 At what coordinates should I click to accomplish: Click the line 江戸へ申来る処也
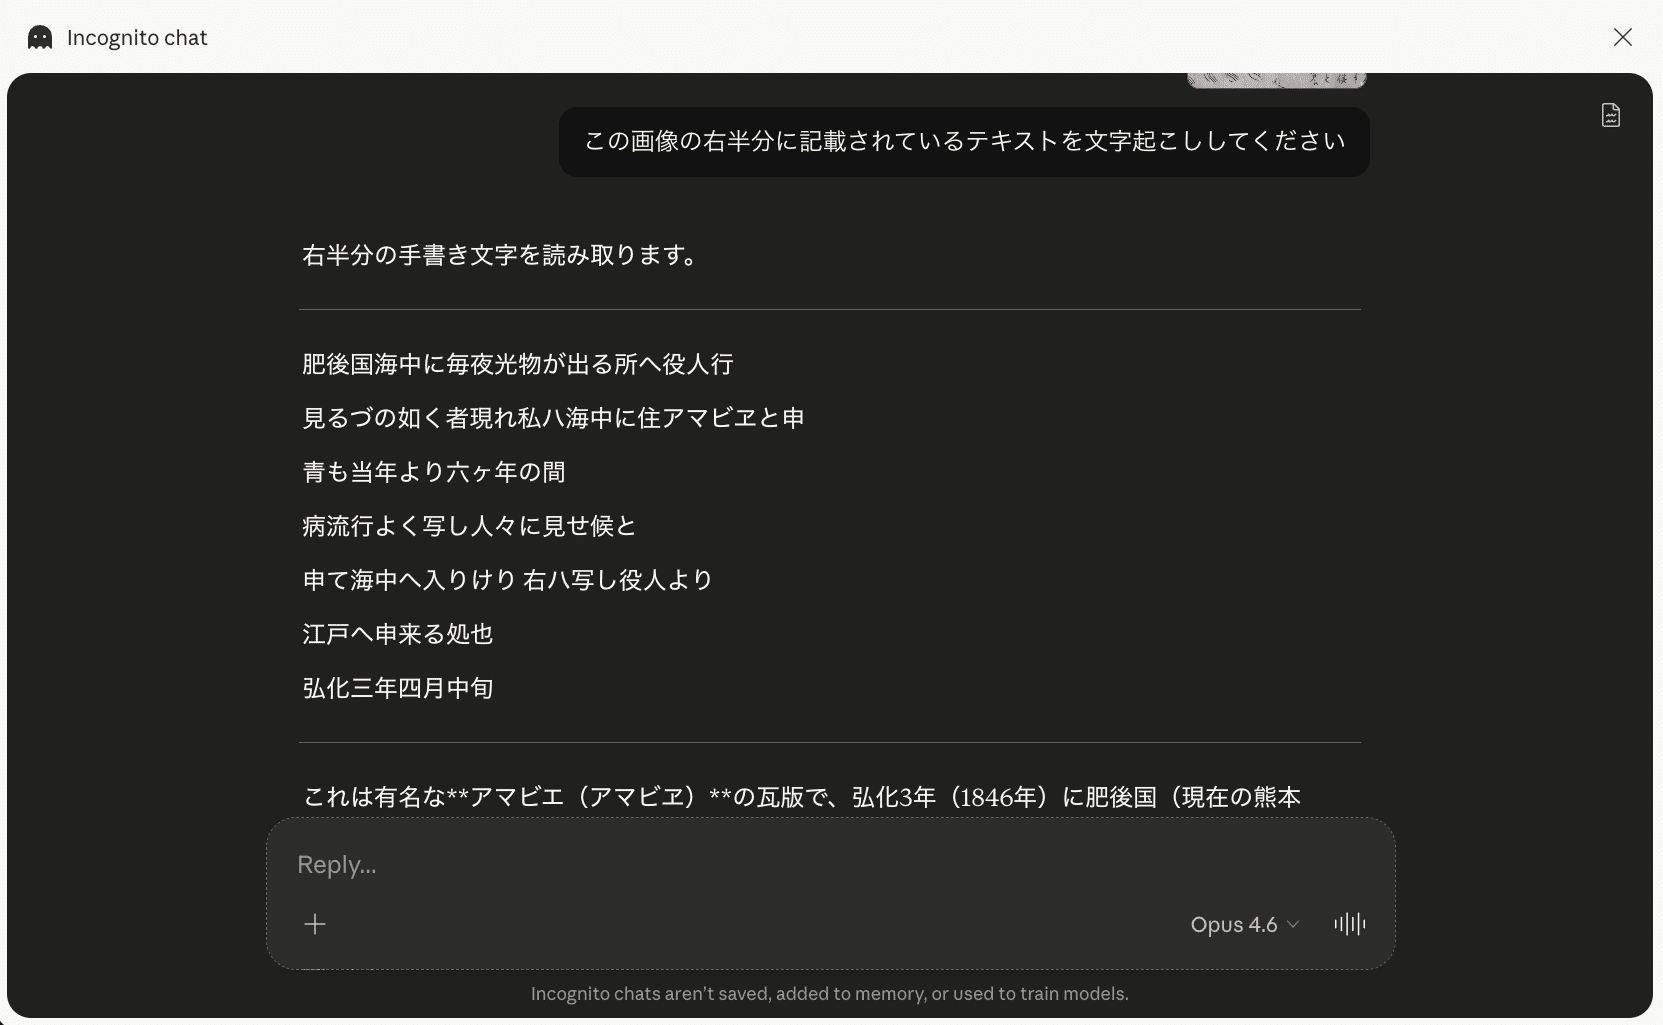(x=397, y=634)
